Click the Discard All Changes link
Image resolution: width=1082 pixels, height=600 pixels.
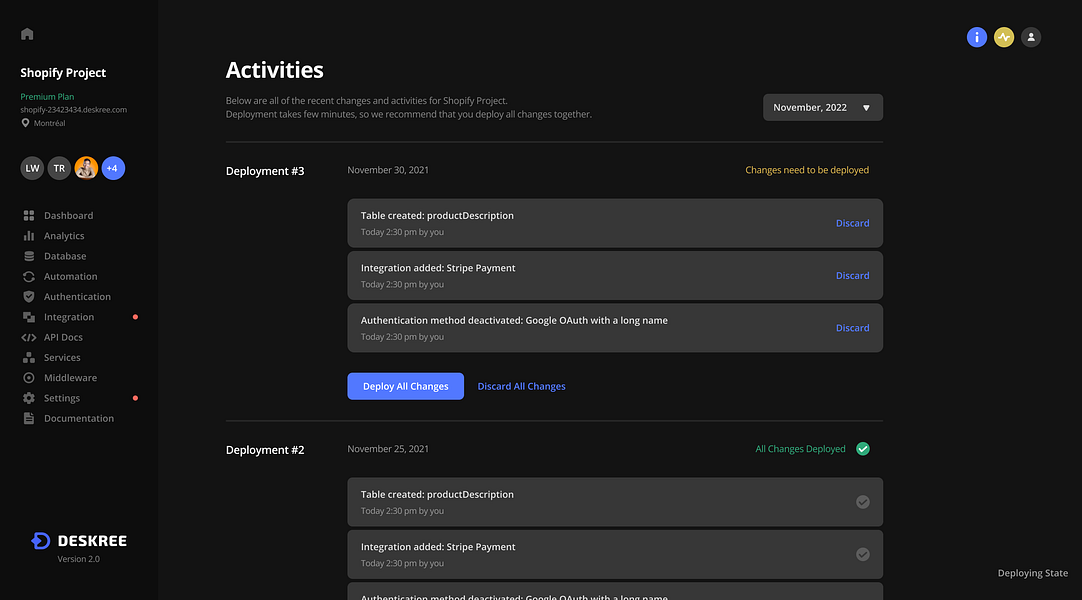[x=521, y=387]
